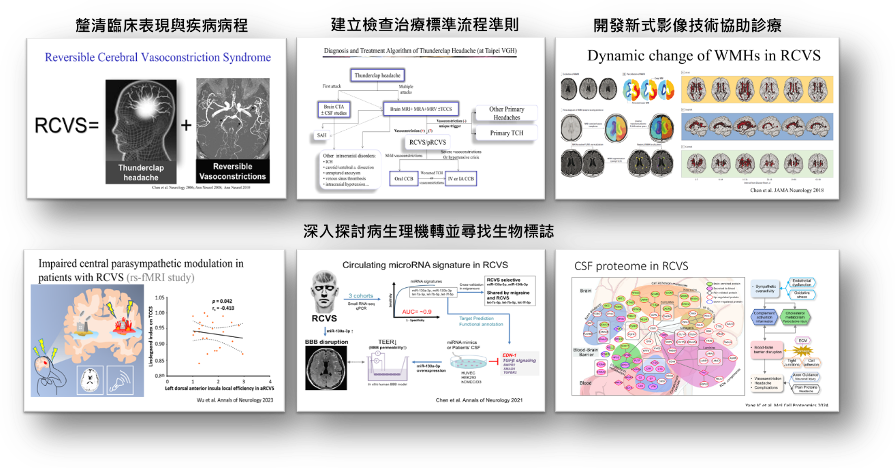This screenshot has height=468, width=895.
Task: Click the Reversible Vasoconstrictions angiogram image
Action: pyautogui.click(x=232, y=130)
